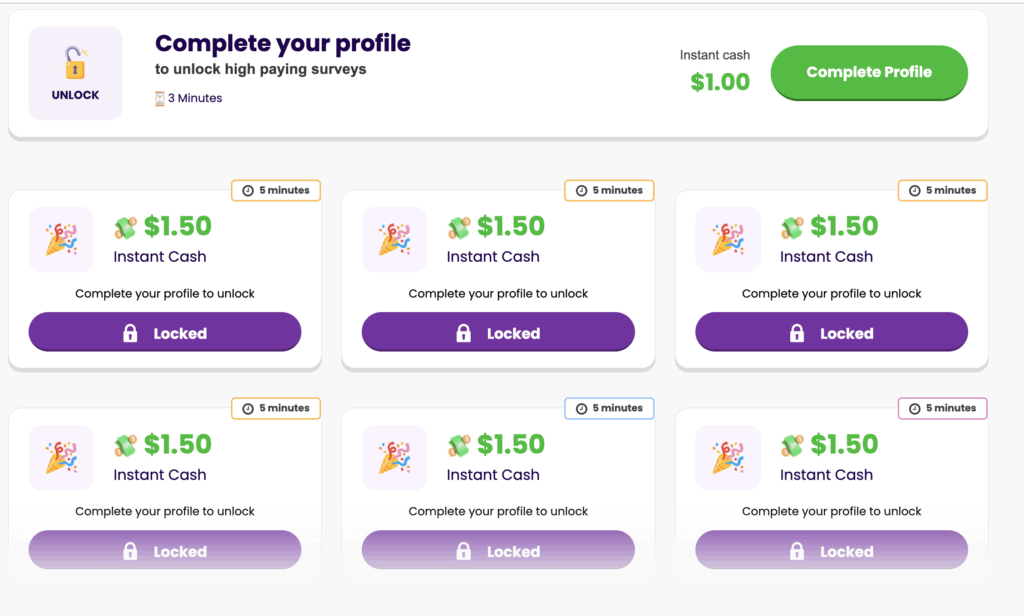Select party popper icon in middle top-row card
This screenshot has height=616, width=1024.
[x=394, y=240]
